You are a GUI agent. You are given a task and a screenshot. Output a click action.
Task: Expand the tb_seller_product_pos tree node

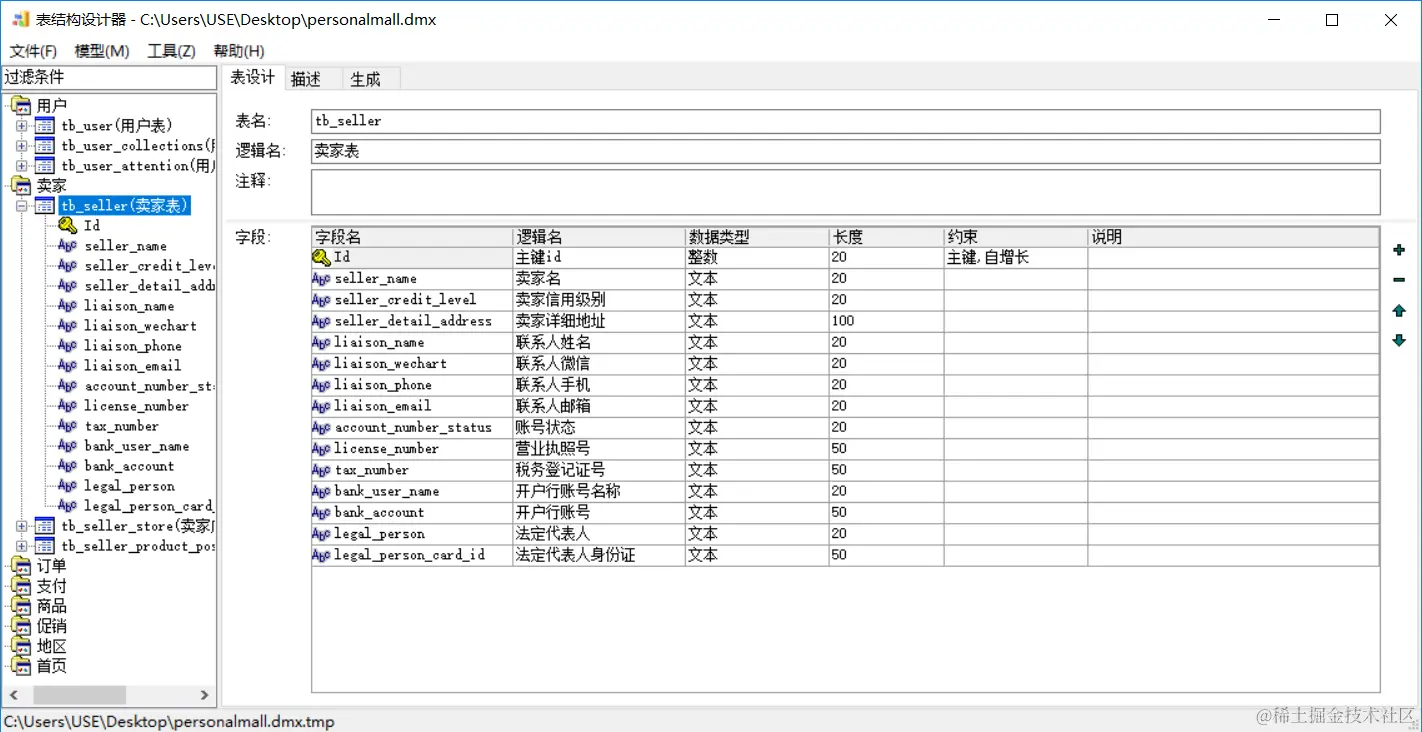tap(22, 546)
